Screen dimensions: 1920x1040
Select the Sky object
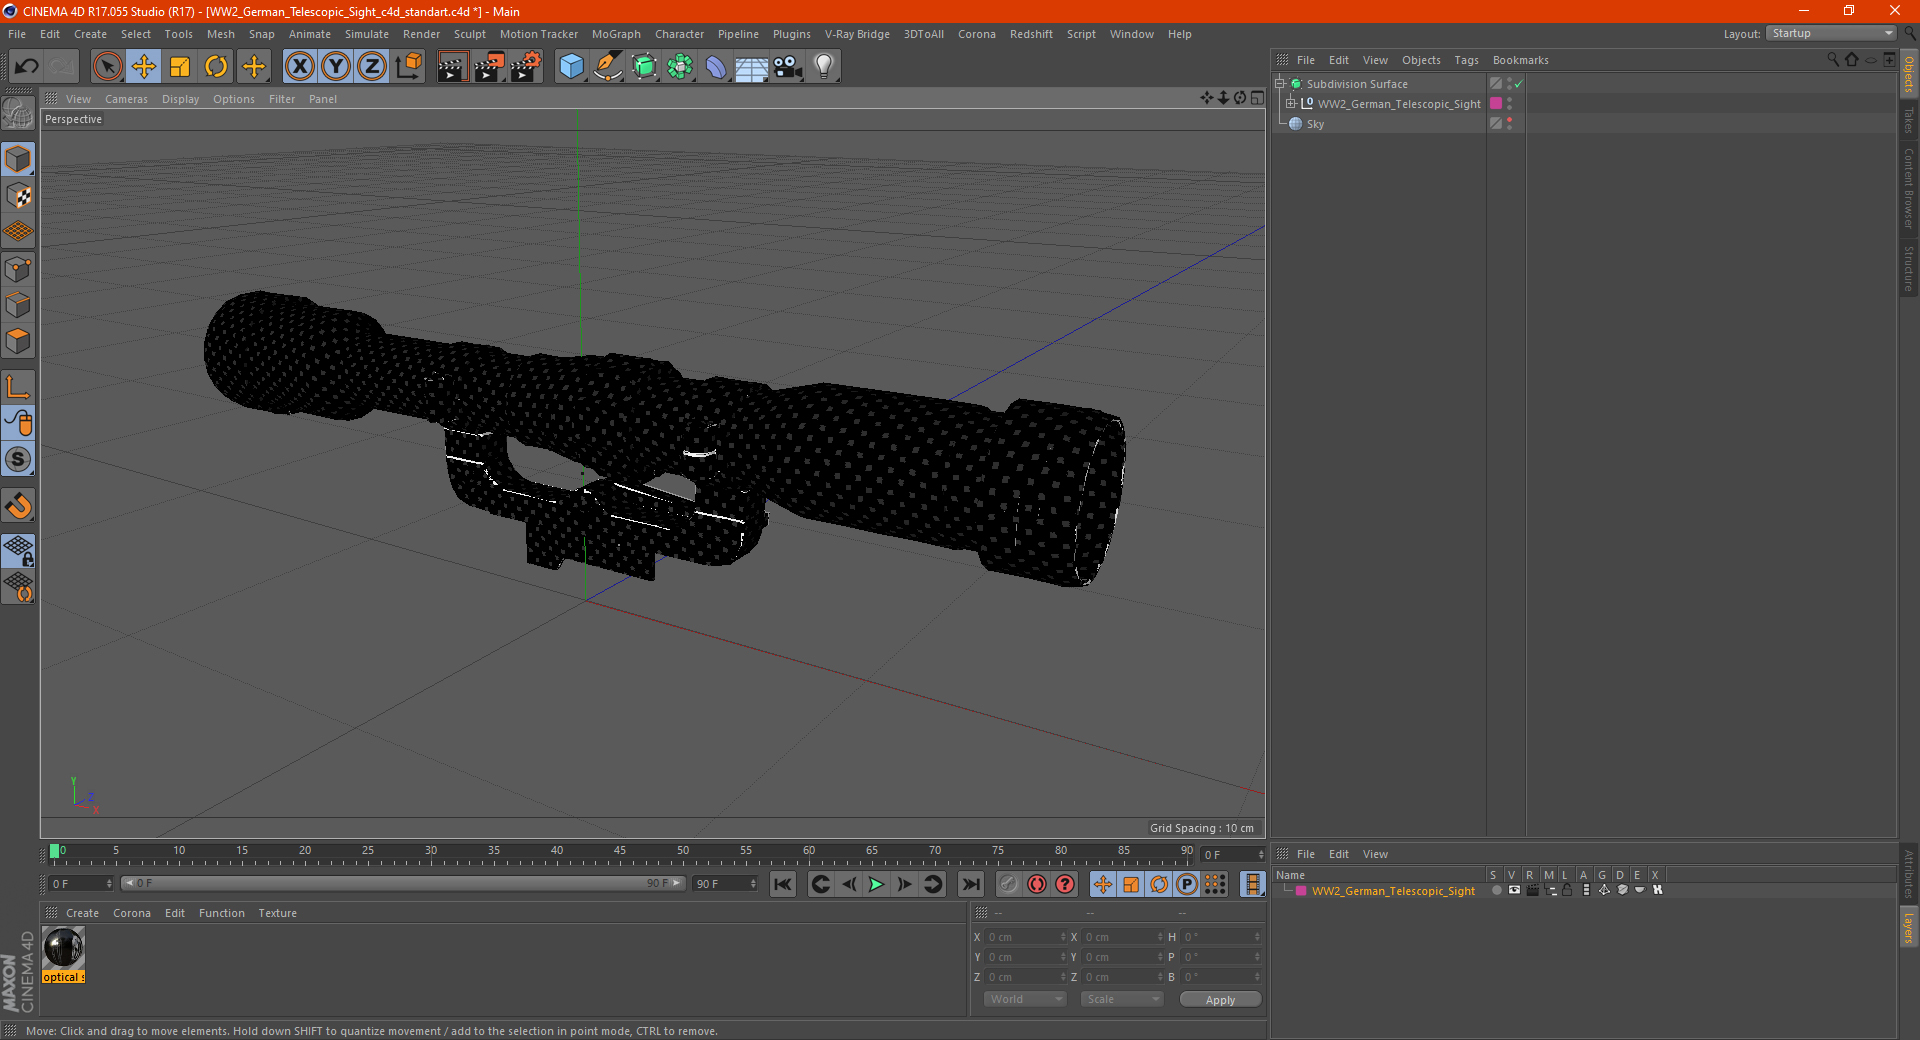pyautogui.click(x=1315, y=124)
